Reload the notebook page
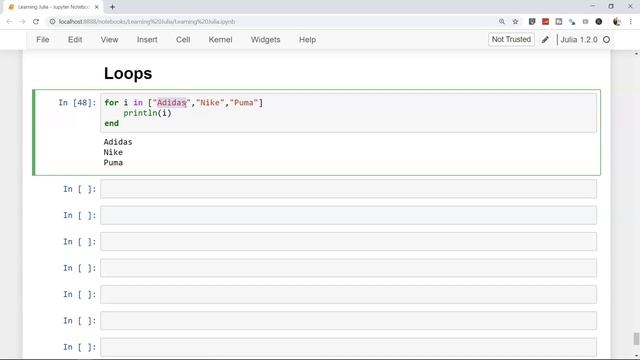The height and width of the screenshot is (360, 640). click(x=36, y=22)
